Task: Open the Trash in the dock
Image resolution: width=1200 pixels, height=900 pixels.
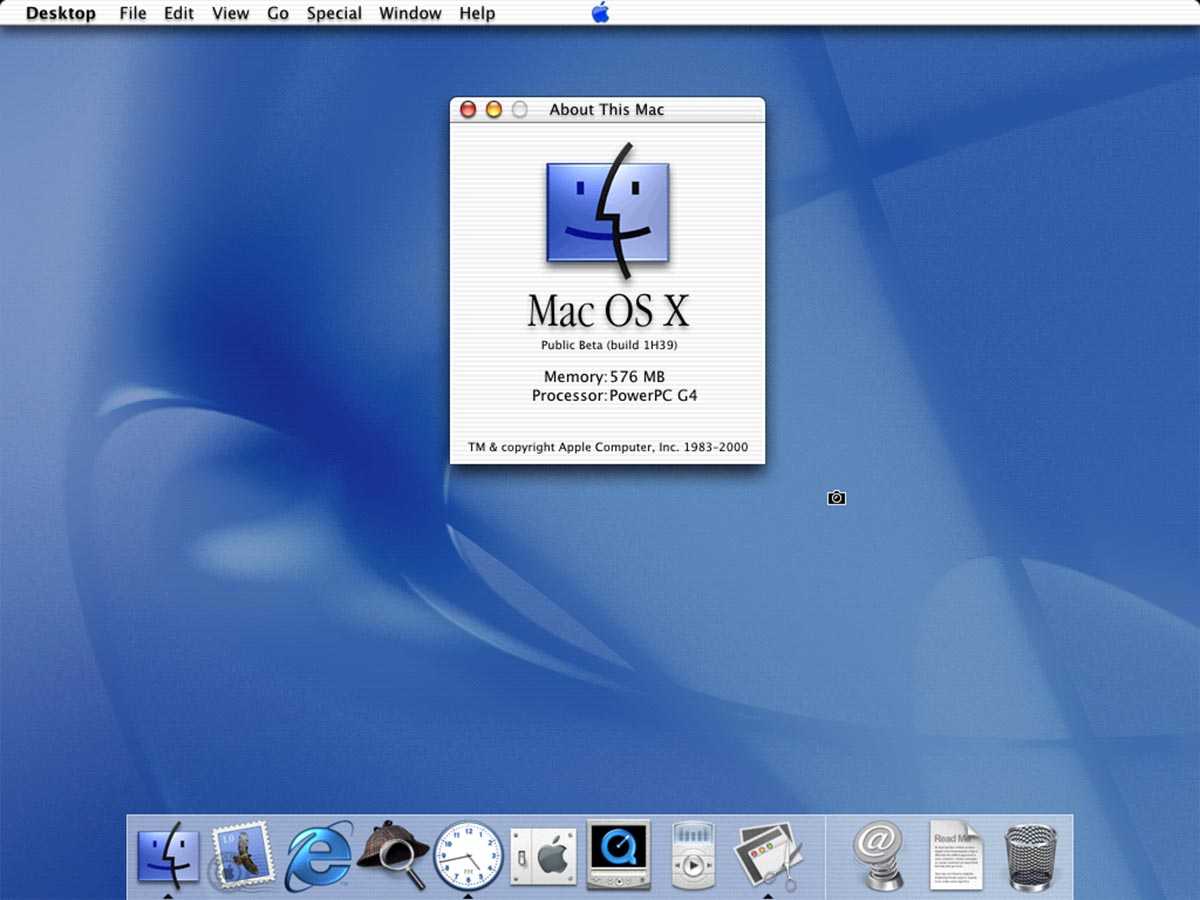Action: pos(1030,856)
